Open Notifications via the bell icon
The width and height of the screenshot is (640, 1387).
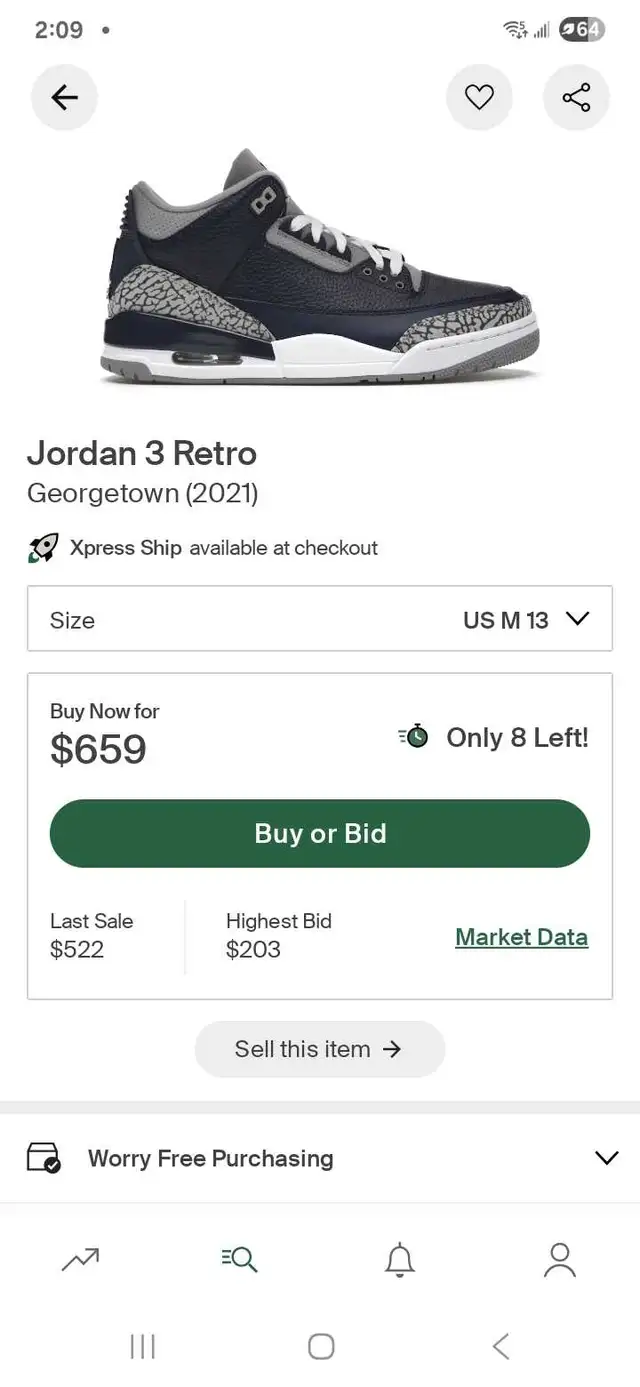click(x=399, y=1259)
